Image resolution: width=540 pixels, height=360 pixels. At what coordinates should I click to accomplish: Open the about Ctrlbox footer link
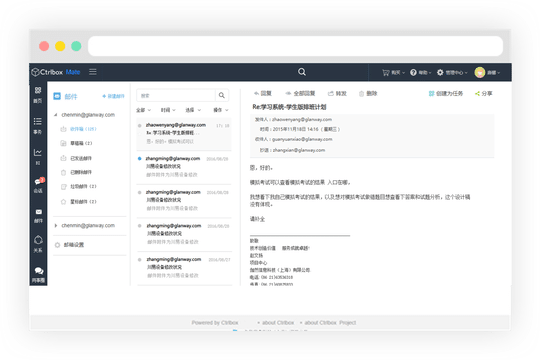278,323
